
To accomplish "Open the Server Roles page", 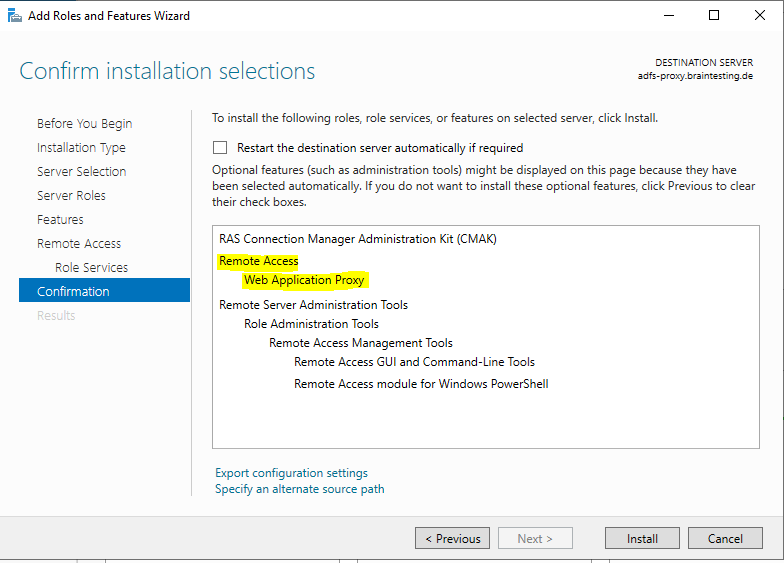I will 71,196.
